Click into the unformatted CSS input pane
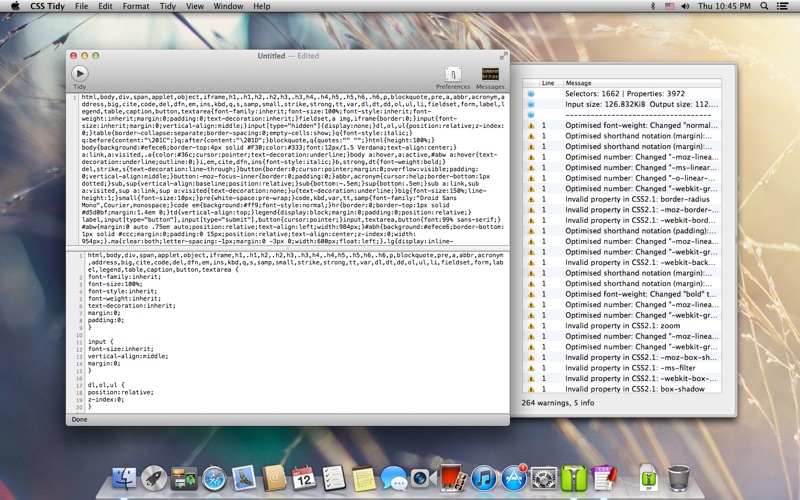Screen dimensions: 800x500 click(293, 169)
